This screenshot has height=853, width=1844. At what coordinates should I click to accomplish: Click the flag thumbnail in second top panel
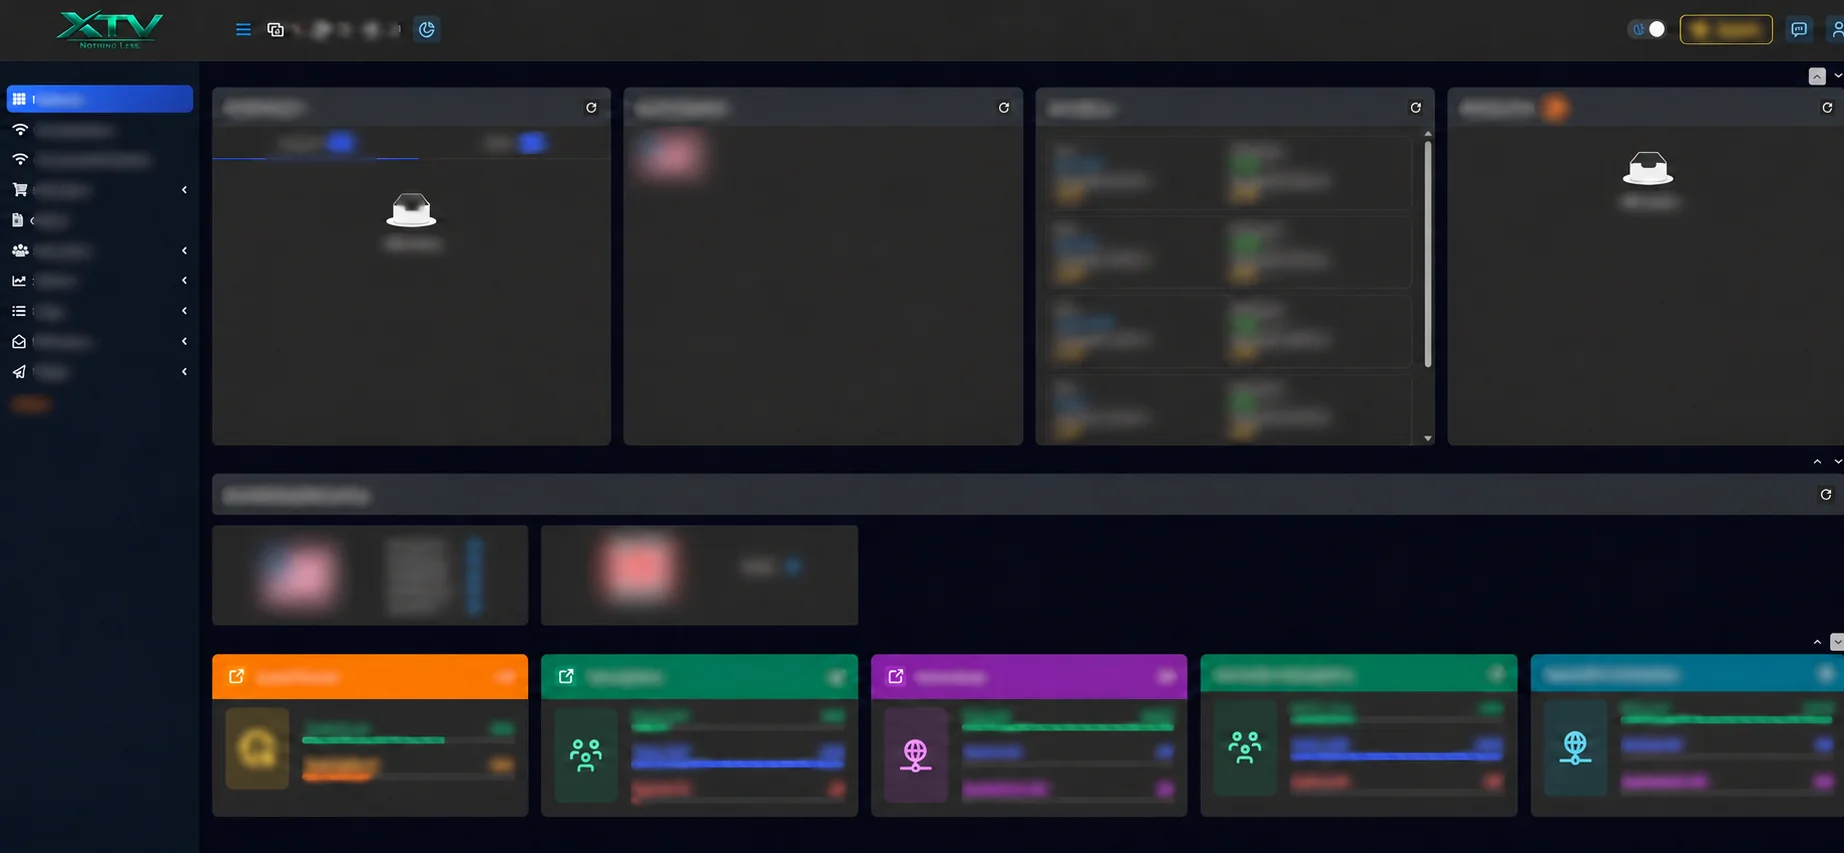[669, 156]
